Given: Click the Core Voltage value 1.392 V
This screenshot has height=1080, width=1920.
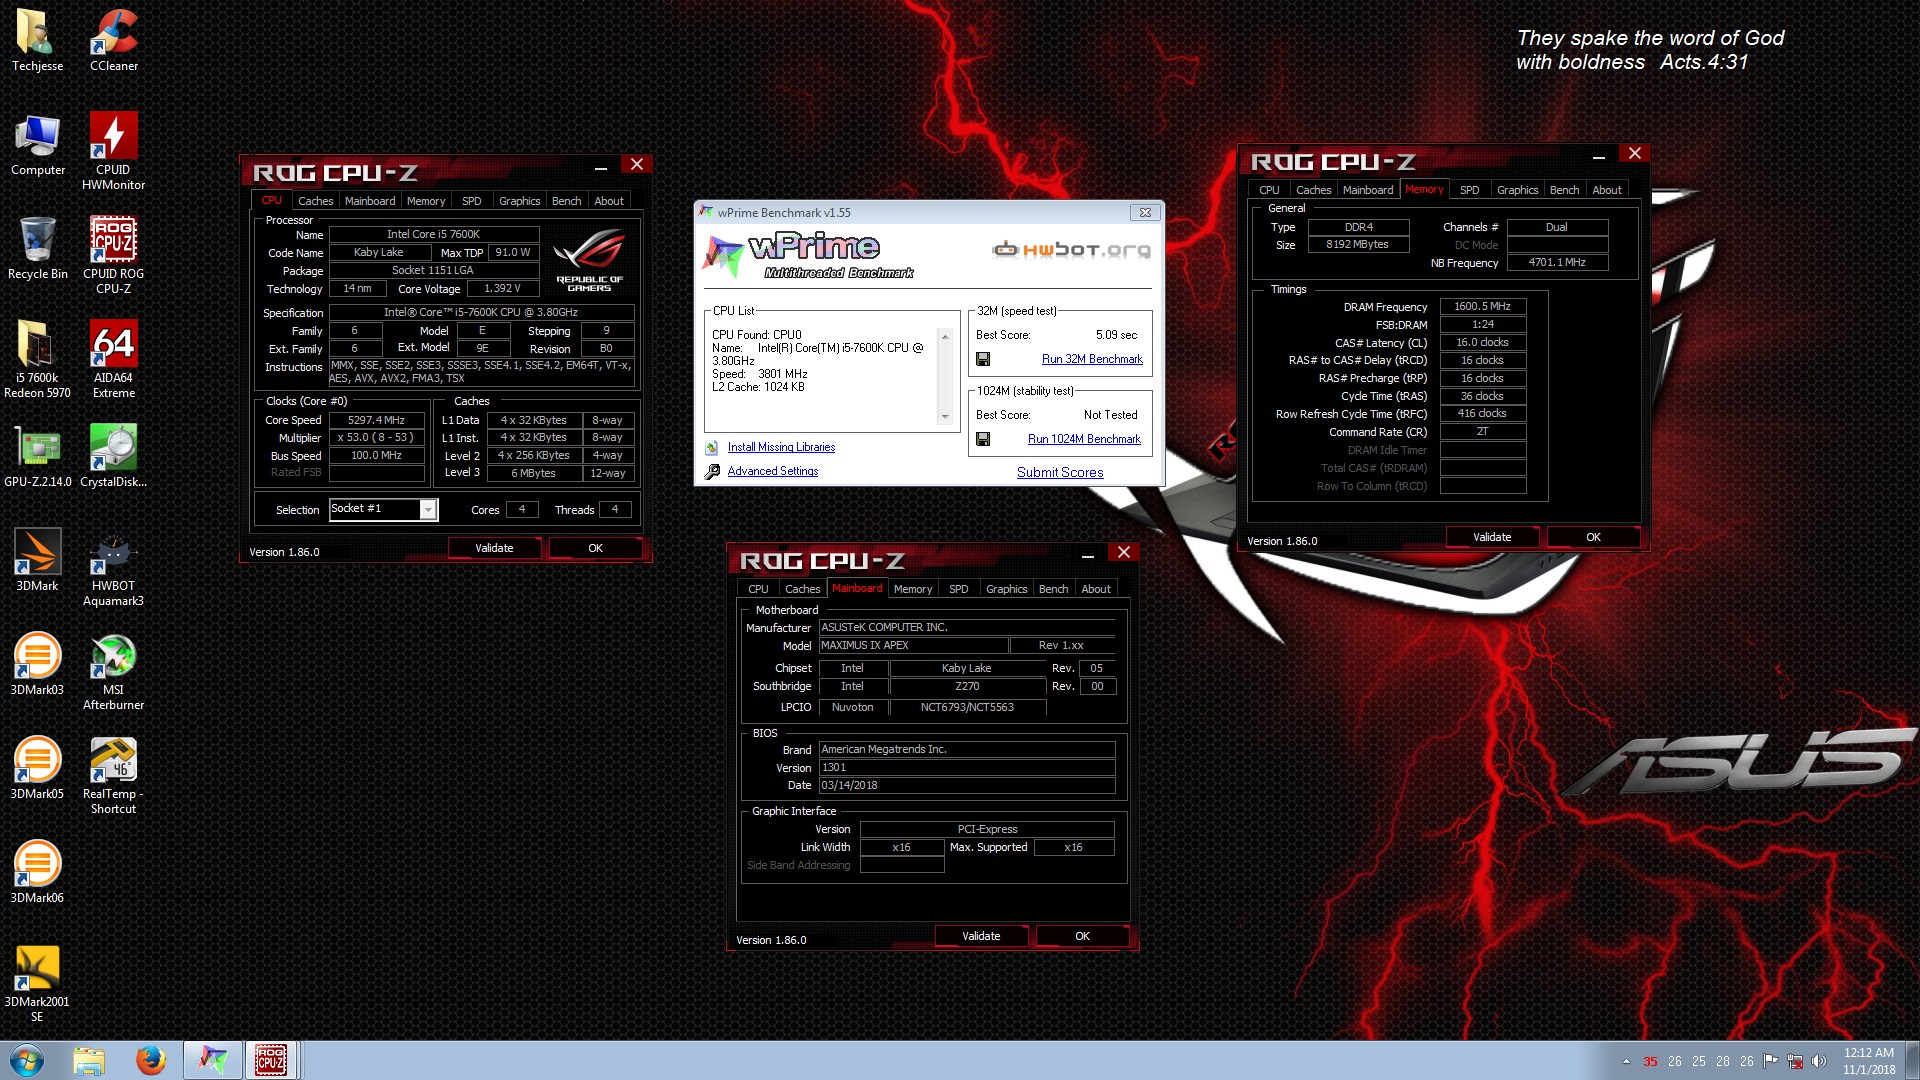Looking at the screenshot, I should tap(502, 289).
